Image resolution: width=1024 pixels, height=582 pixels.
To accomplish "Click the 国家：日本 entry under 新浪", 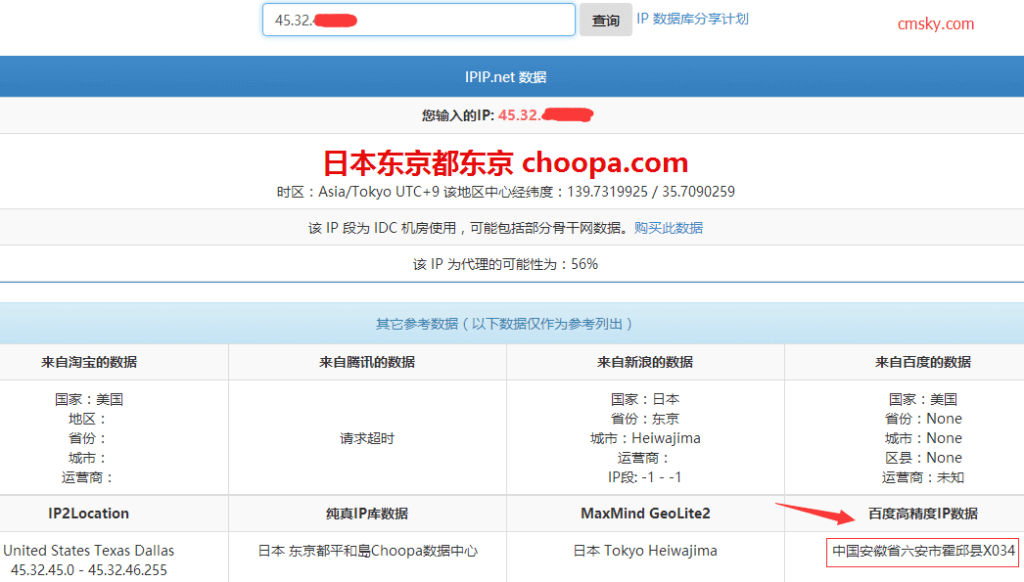I will pos(645,399).
